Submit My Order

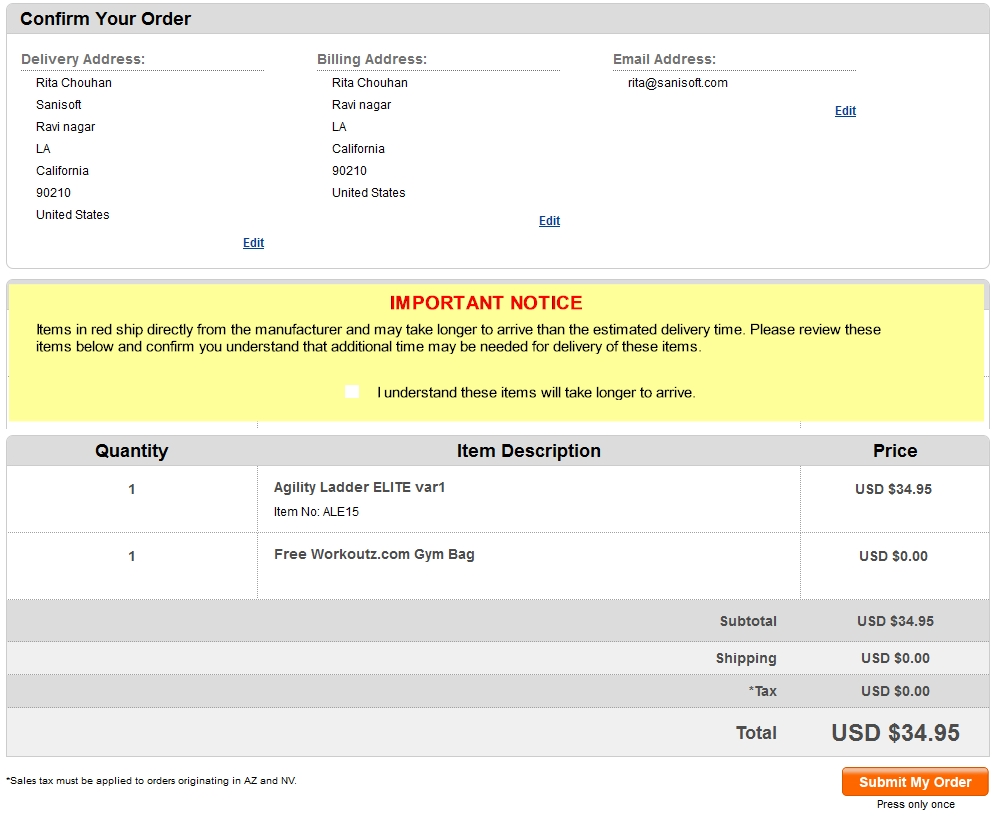[x=915, y=782]
